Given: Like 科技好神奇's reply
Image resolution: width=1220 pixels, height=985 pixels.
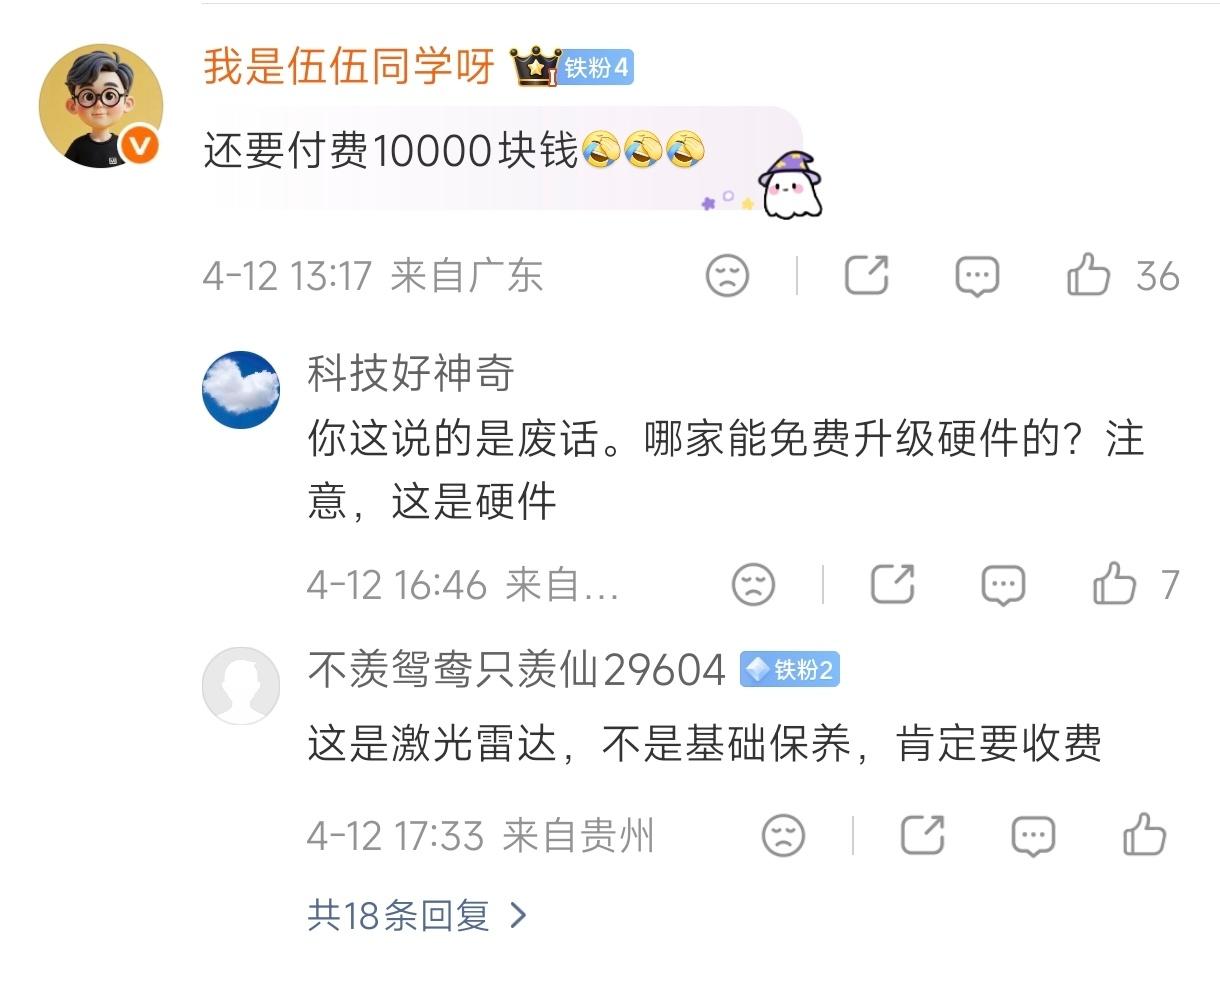Looking at the screenshot, I should point(1114,583).
